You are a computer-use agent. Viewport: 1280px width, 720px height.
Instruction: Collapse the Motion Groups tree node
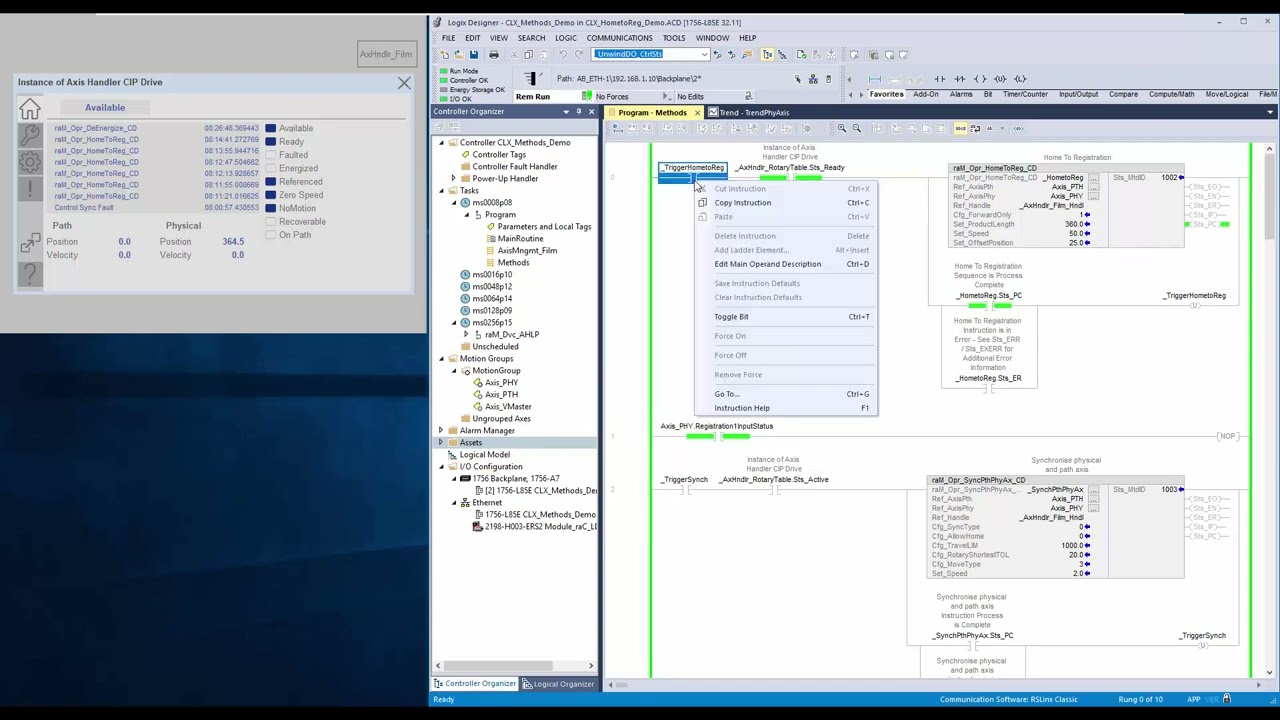pyautogui.click(x=441, y=359)
